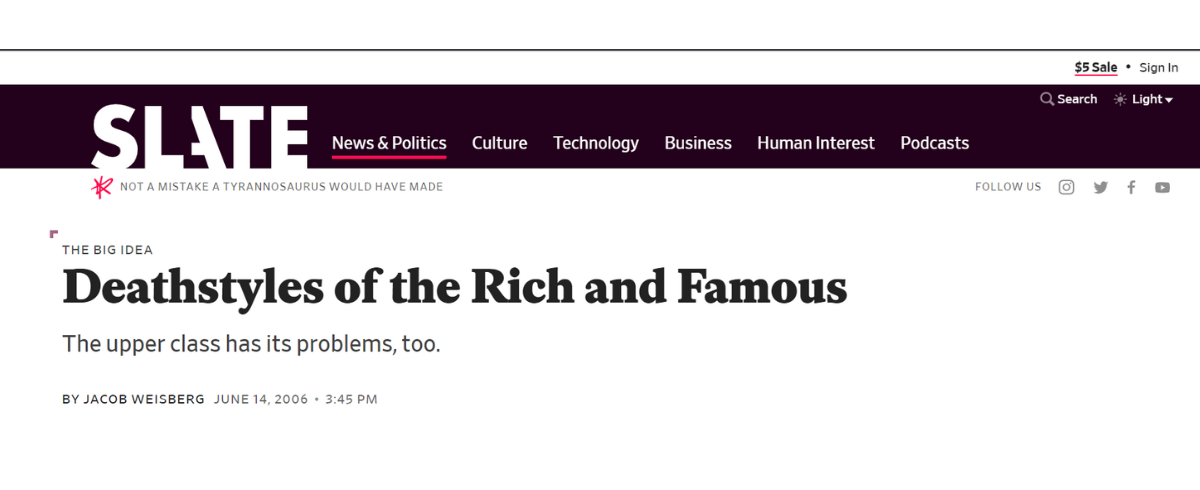Open the Instagram icon link
This screenshot has height=490, width=1200.
coord(1066,187)
